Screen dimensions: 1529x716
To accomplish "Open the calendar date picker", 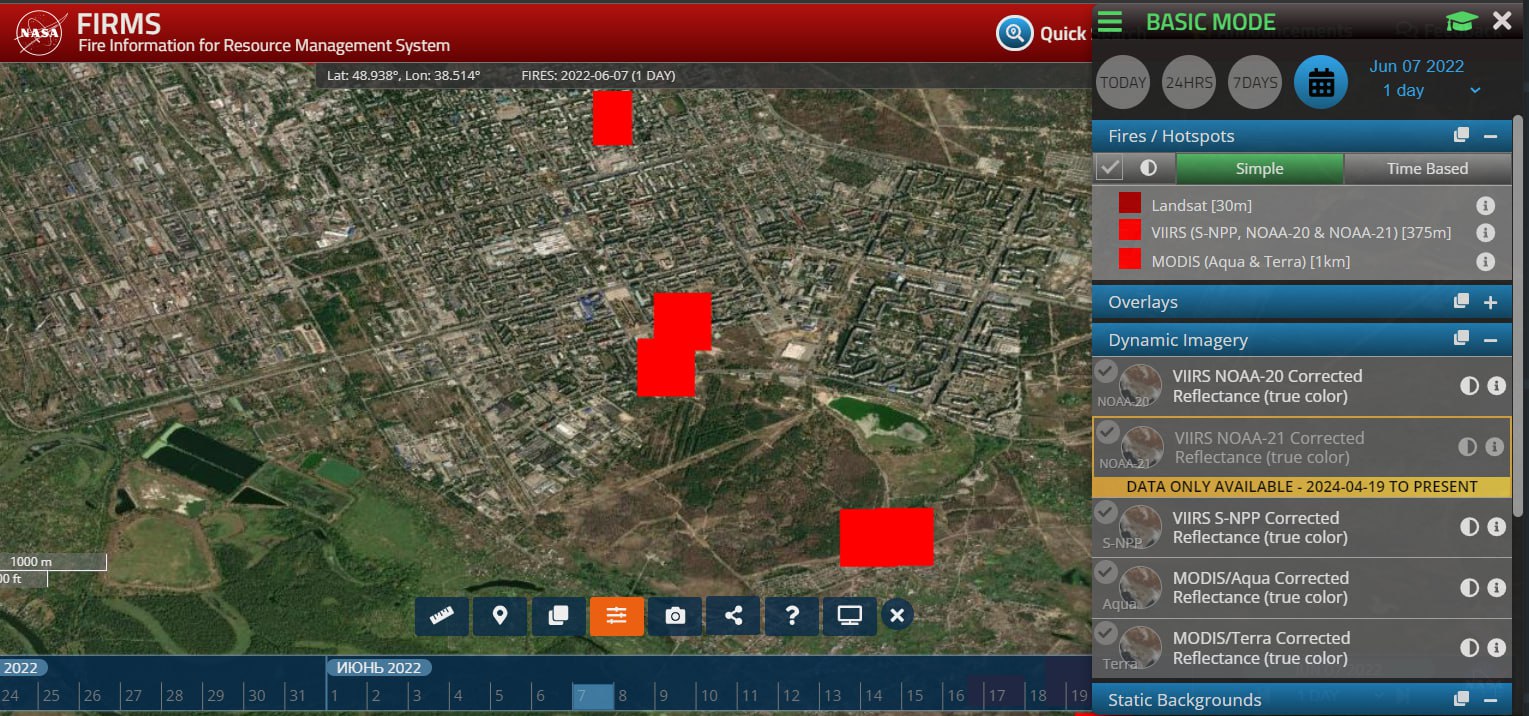I will point(1320,82).
